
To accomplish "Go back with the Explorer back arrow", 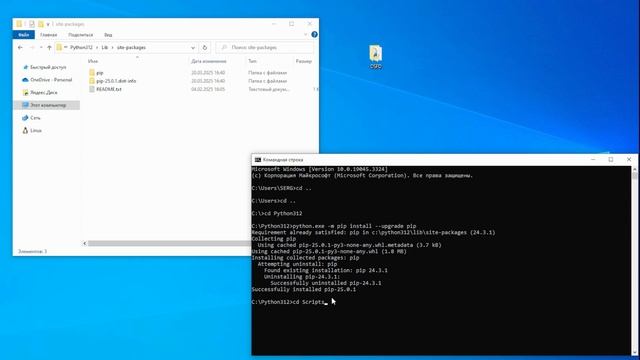I will [20, 48].
